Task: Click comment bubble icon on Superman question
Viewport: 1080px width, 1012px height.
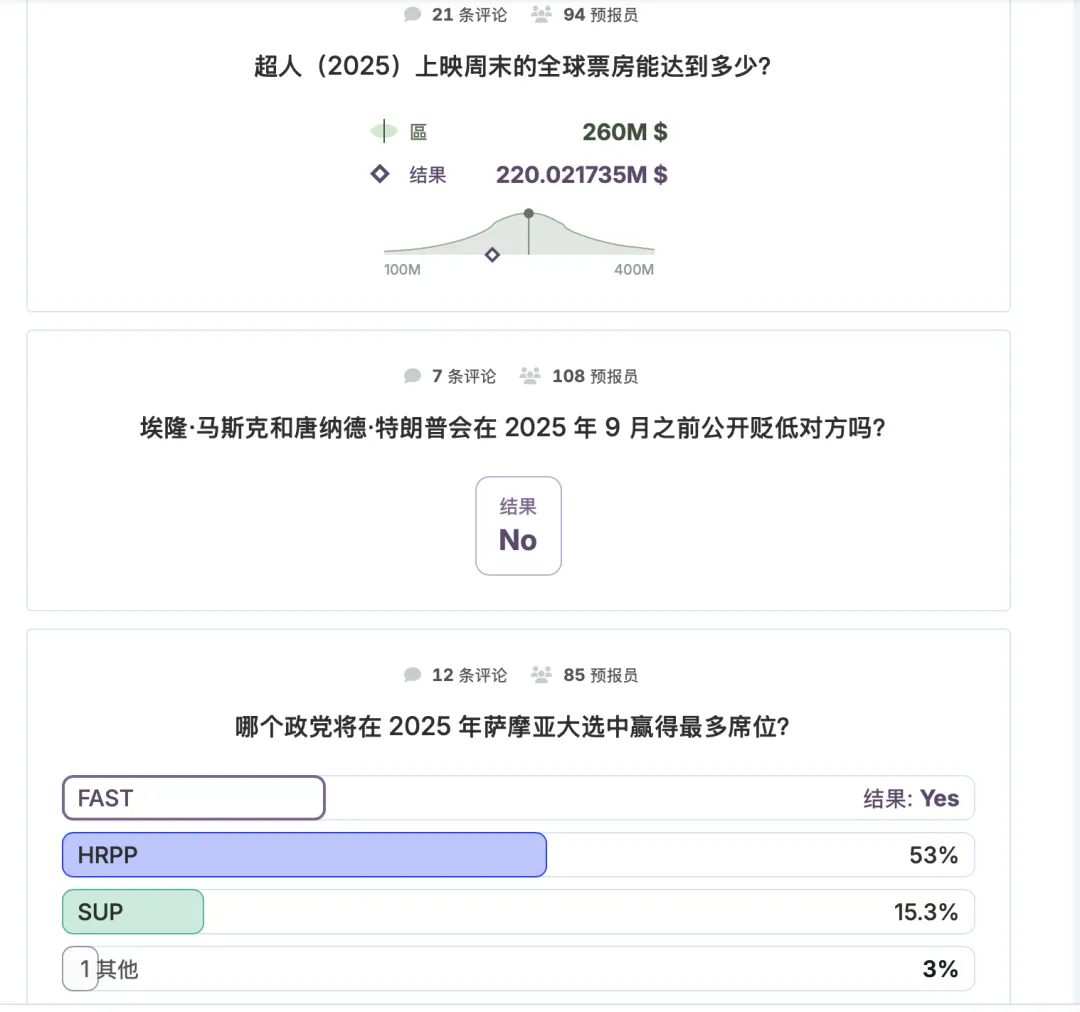Action: (x=412, y=14)
